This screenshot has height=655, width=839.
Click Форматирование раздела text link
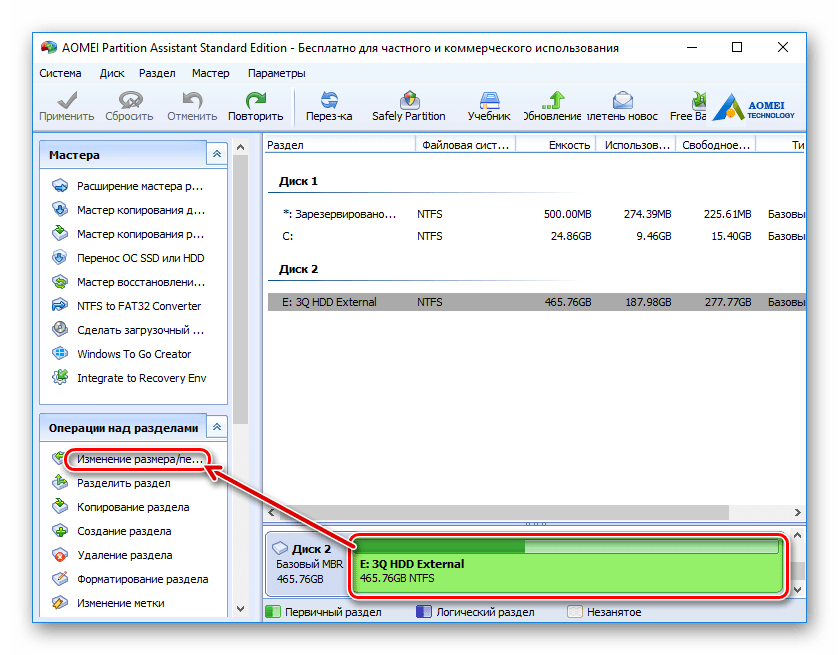coord(142,579)
